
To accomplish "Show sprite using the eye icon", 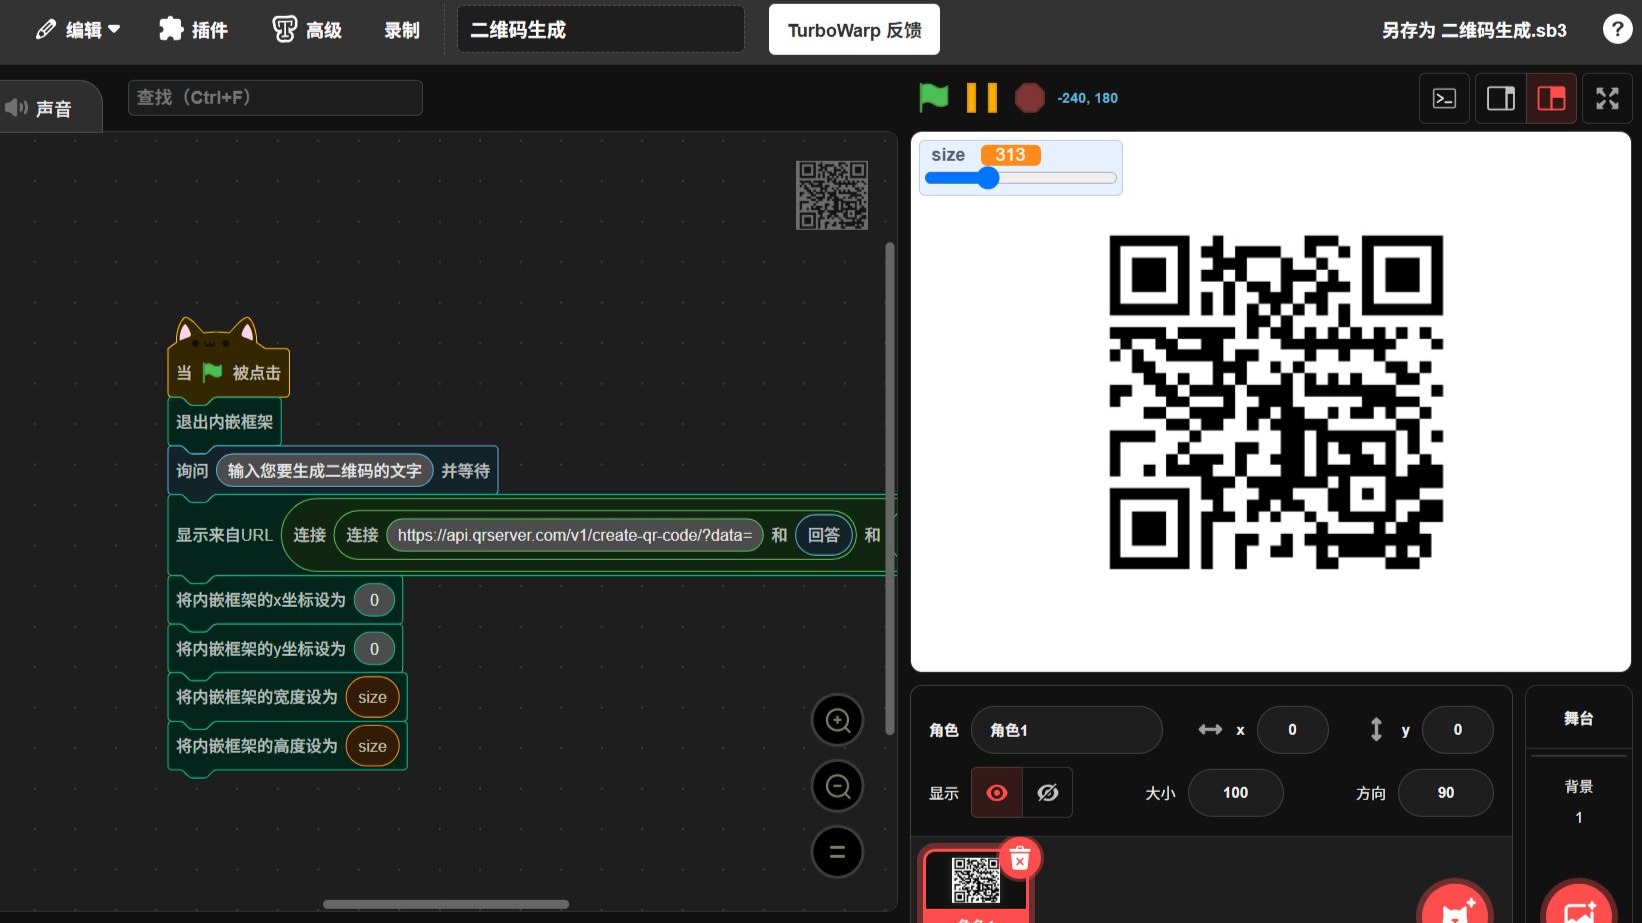I will pyautogui.click(x=997, y=793).
